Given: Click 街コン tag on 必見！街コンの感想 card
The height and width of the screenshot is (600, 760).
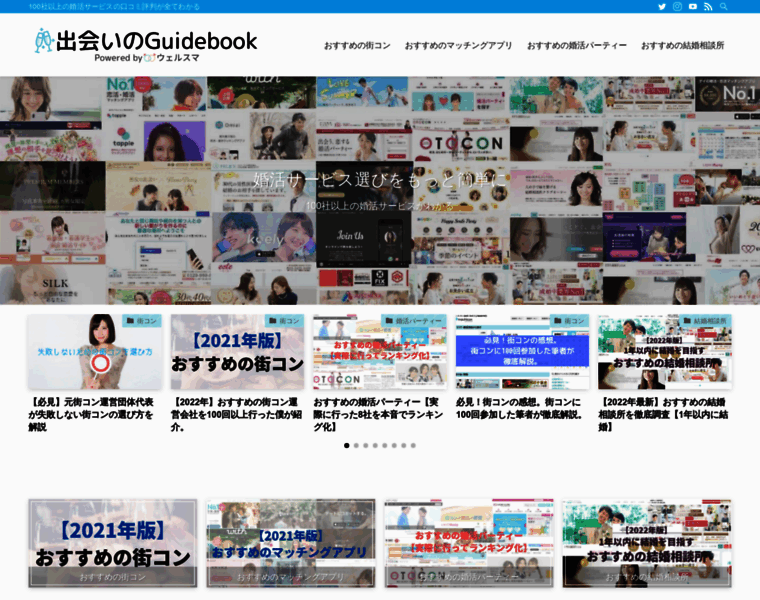Looking at the screenshot, I should [x=569, y=321].
